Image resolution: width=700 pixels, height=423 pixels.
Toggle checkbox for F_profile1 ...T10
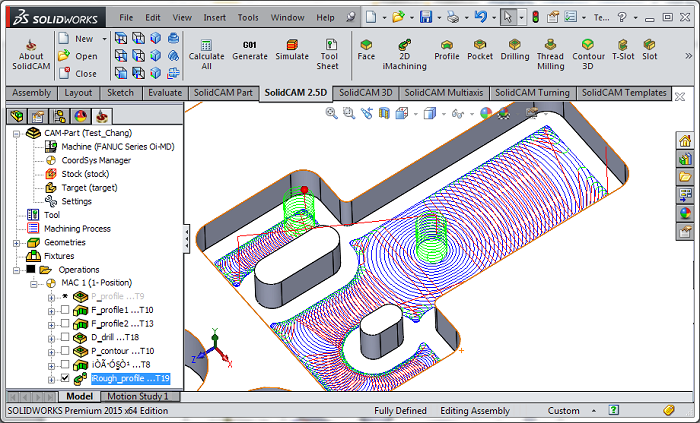(x=65, y=309)
